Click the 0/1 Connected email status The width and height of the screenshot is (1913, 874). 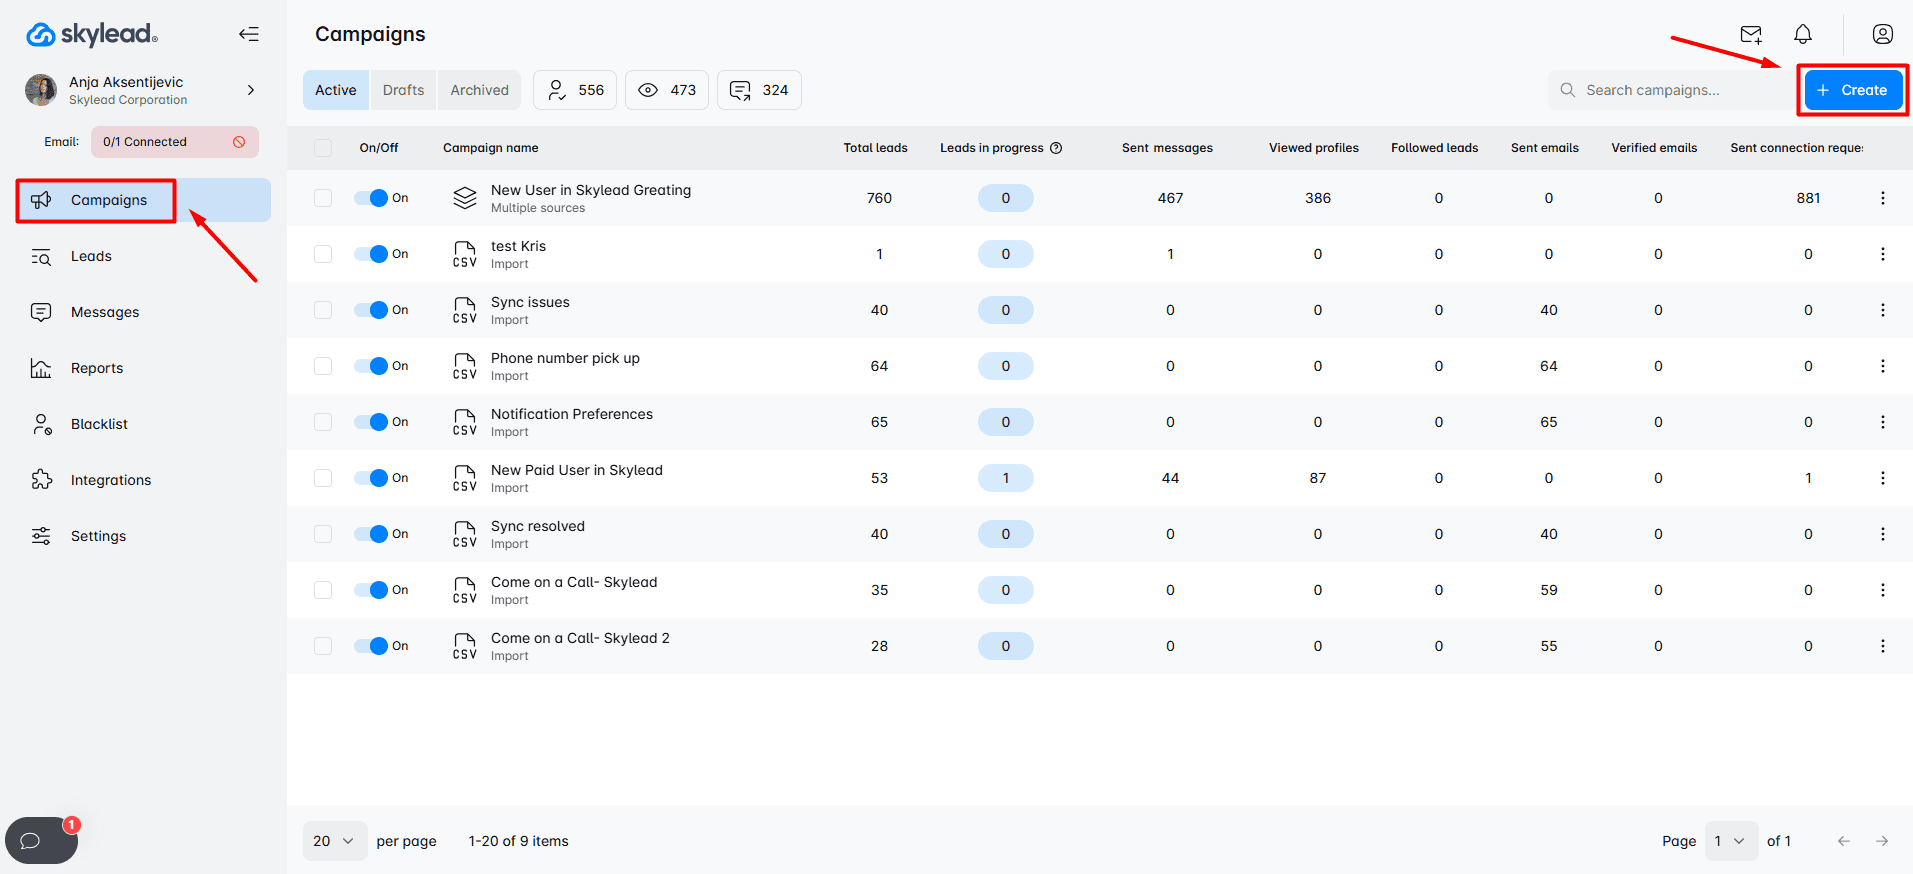175,142
